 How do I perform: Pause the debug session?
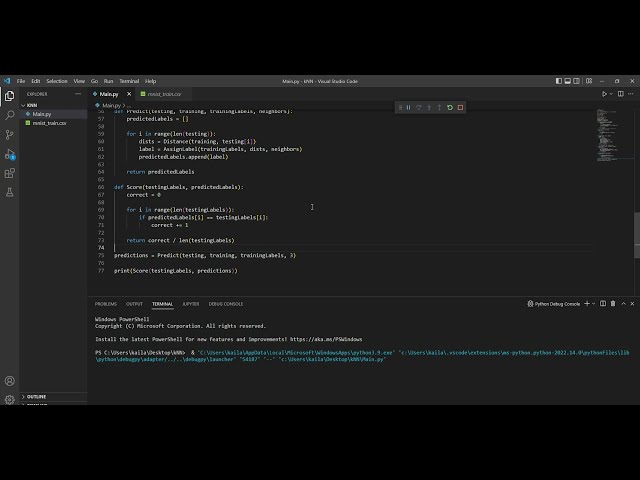pos(409,107)
